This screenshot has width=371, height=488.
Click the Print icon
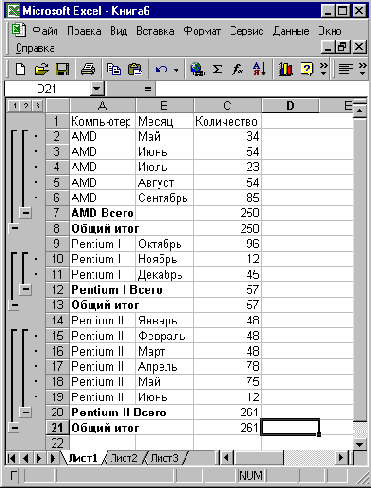pos(88,69)
